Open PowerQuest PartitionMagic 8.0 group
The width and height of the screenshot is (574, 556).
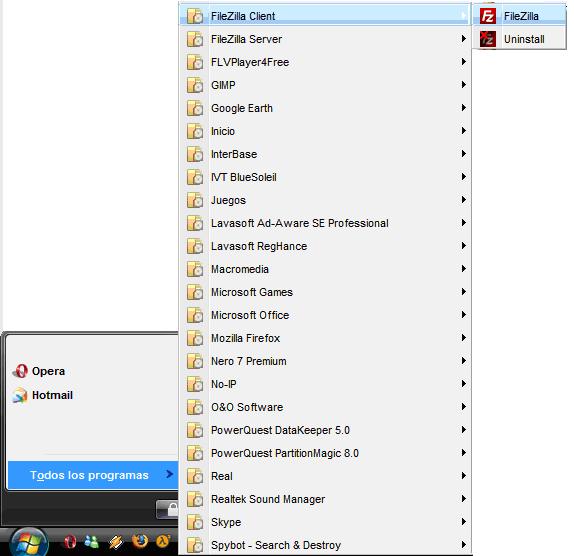(x=325, y=453)
